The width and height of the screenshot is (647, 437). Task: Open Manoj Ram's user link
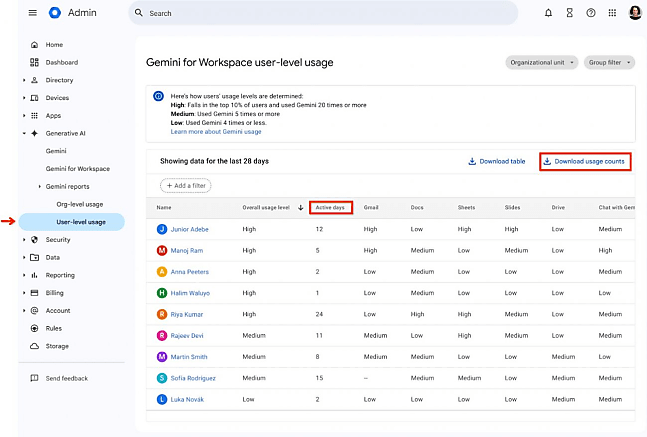coord(187,250)
